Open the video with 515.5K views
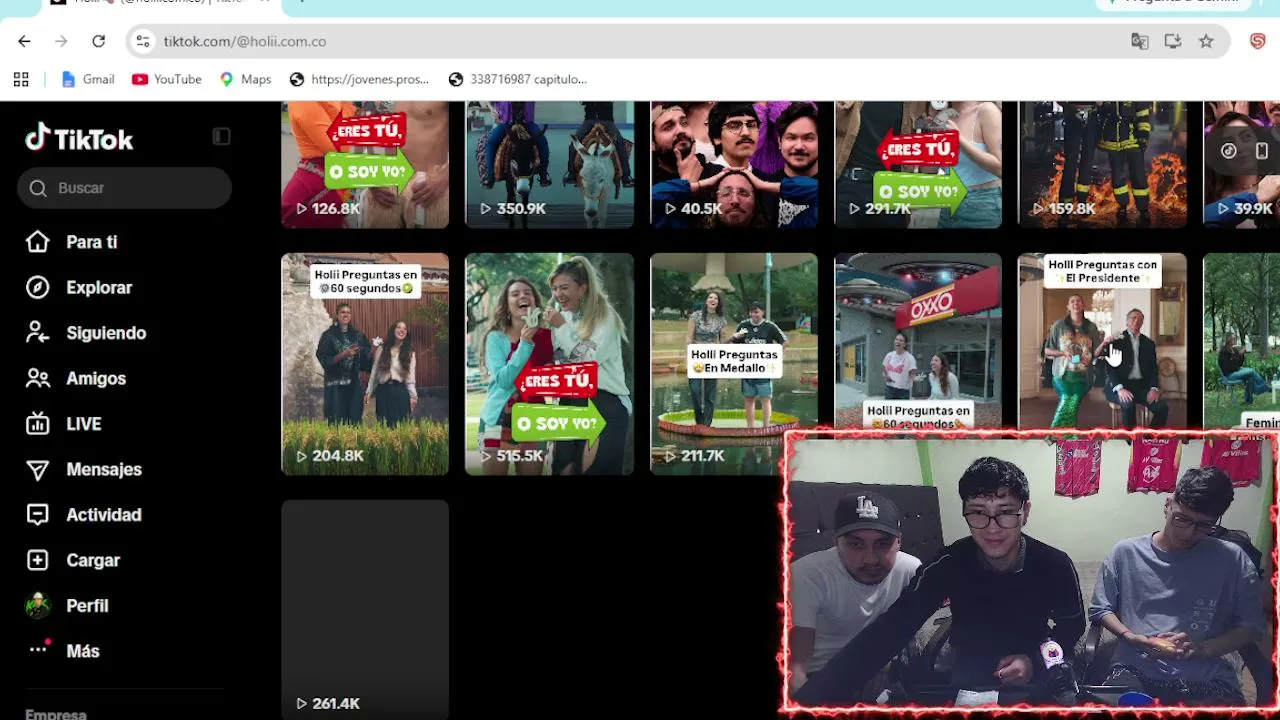 [549, 364]
